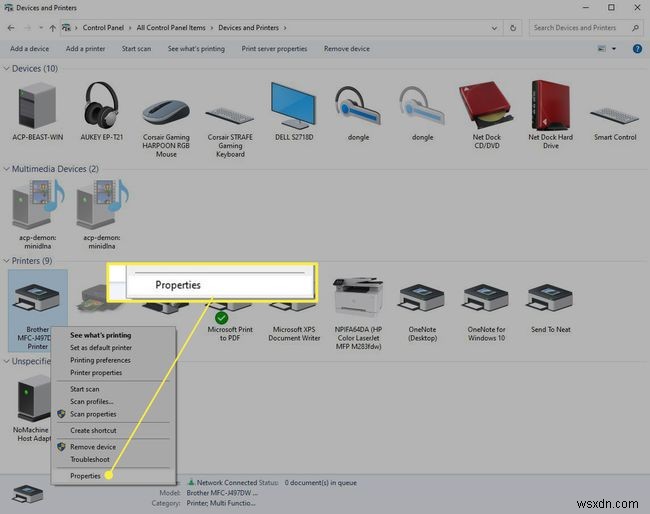This screenshot has height=514, width=650.
Task: Select the OneNote (Desktop) printer icon
Action: [x=422, y=298]
